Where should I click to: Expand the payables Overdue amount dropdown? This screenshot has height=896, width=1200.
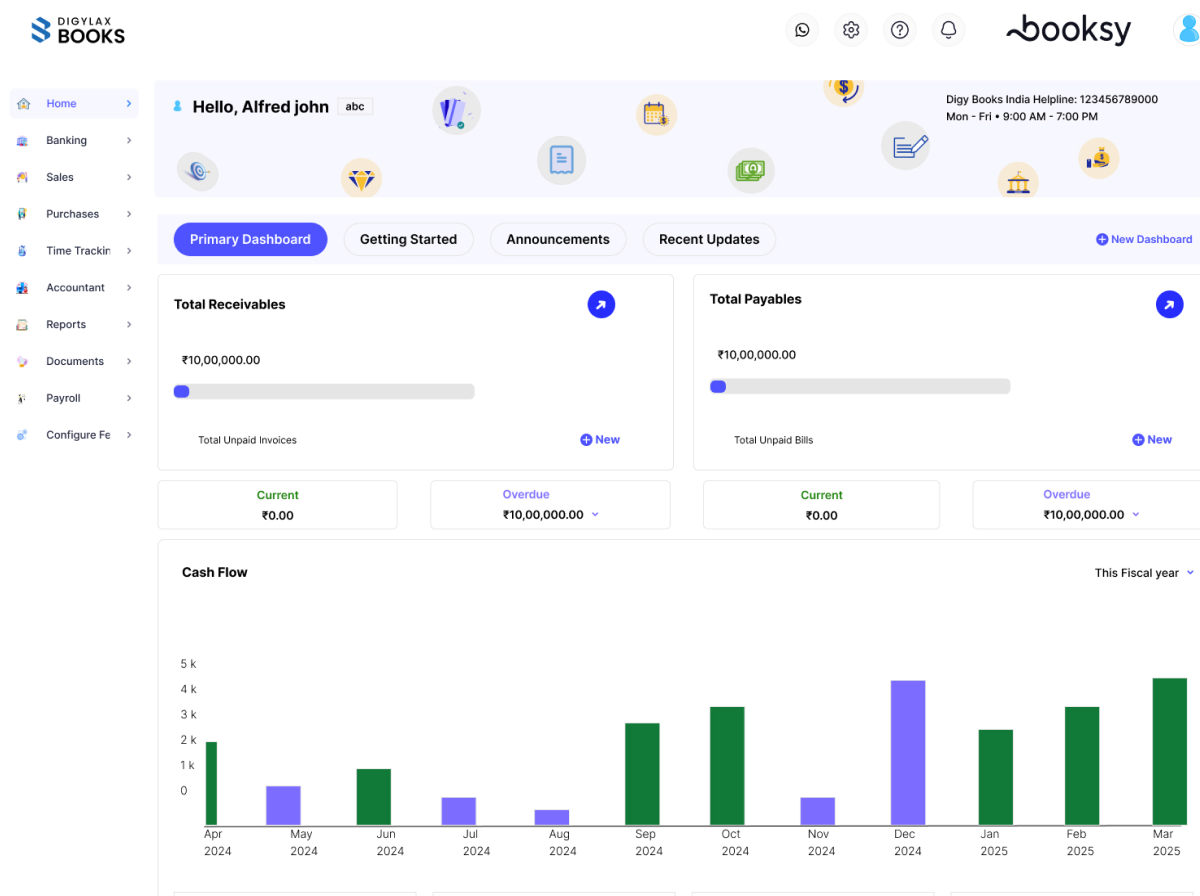[x=1135, y=514]
